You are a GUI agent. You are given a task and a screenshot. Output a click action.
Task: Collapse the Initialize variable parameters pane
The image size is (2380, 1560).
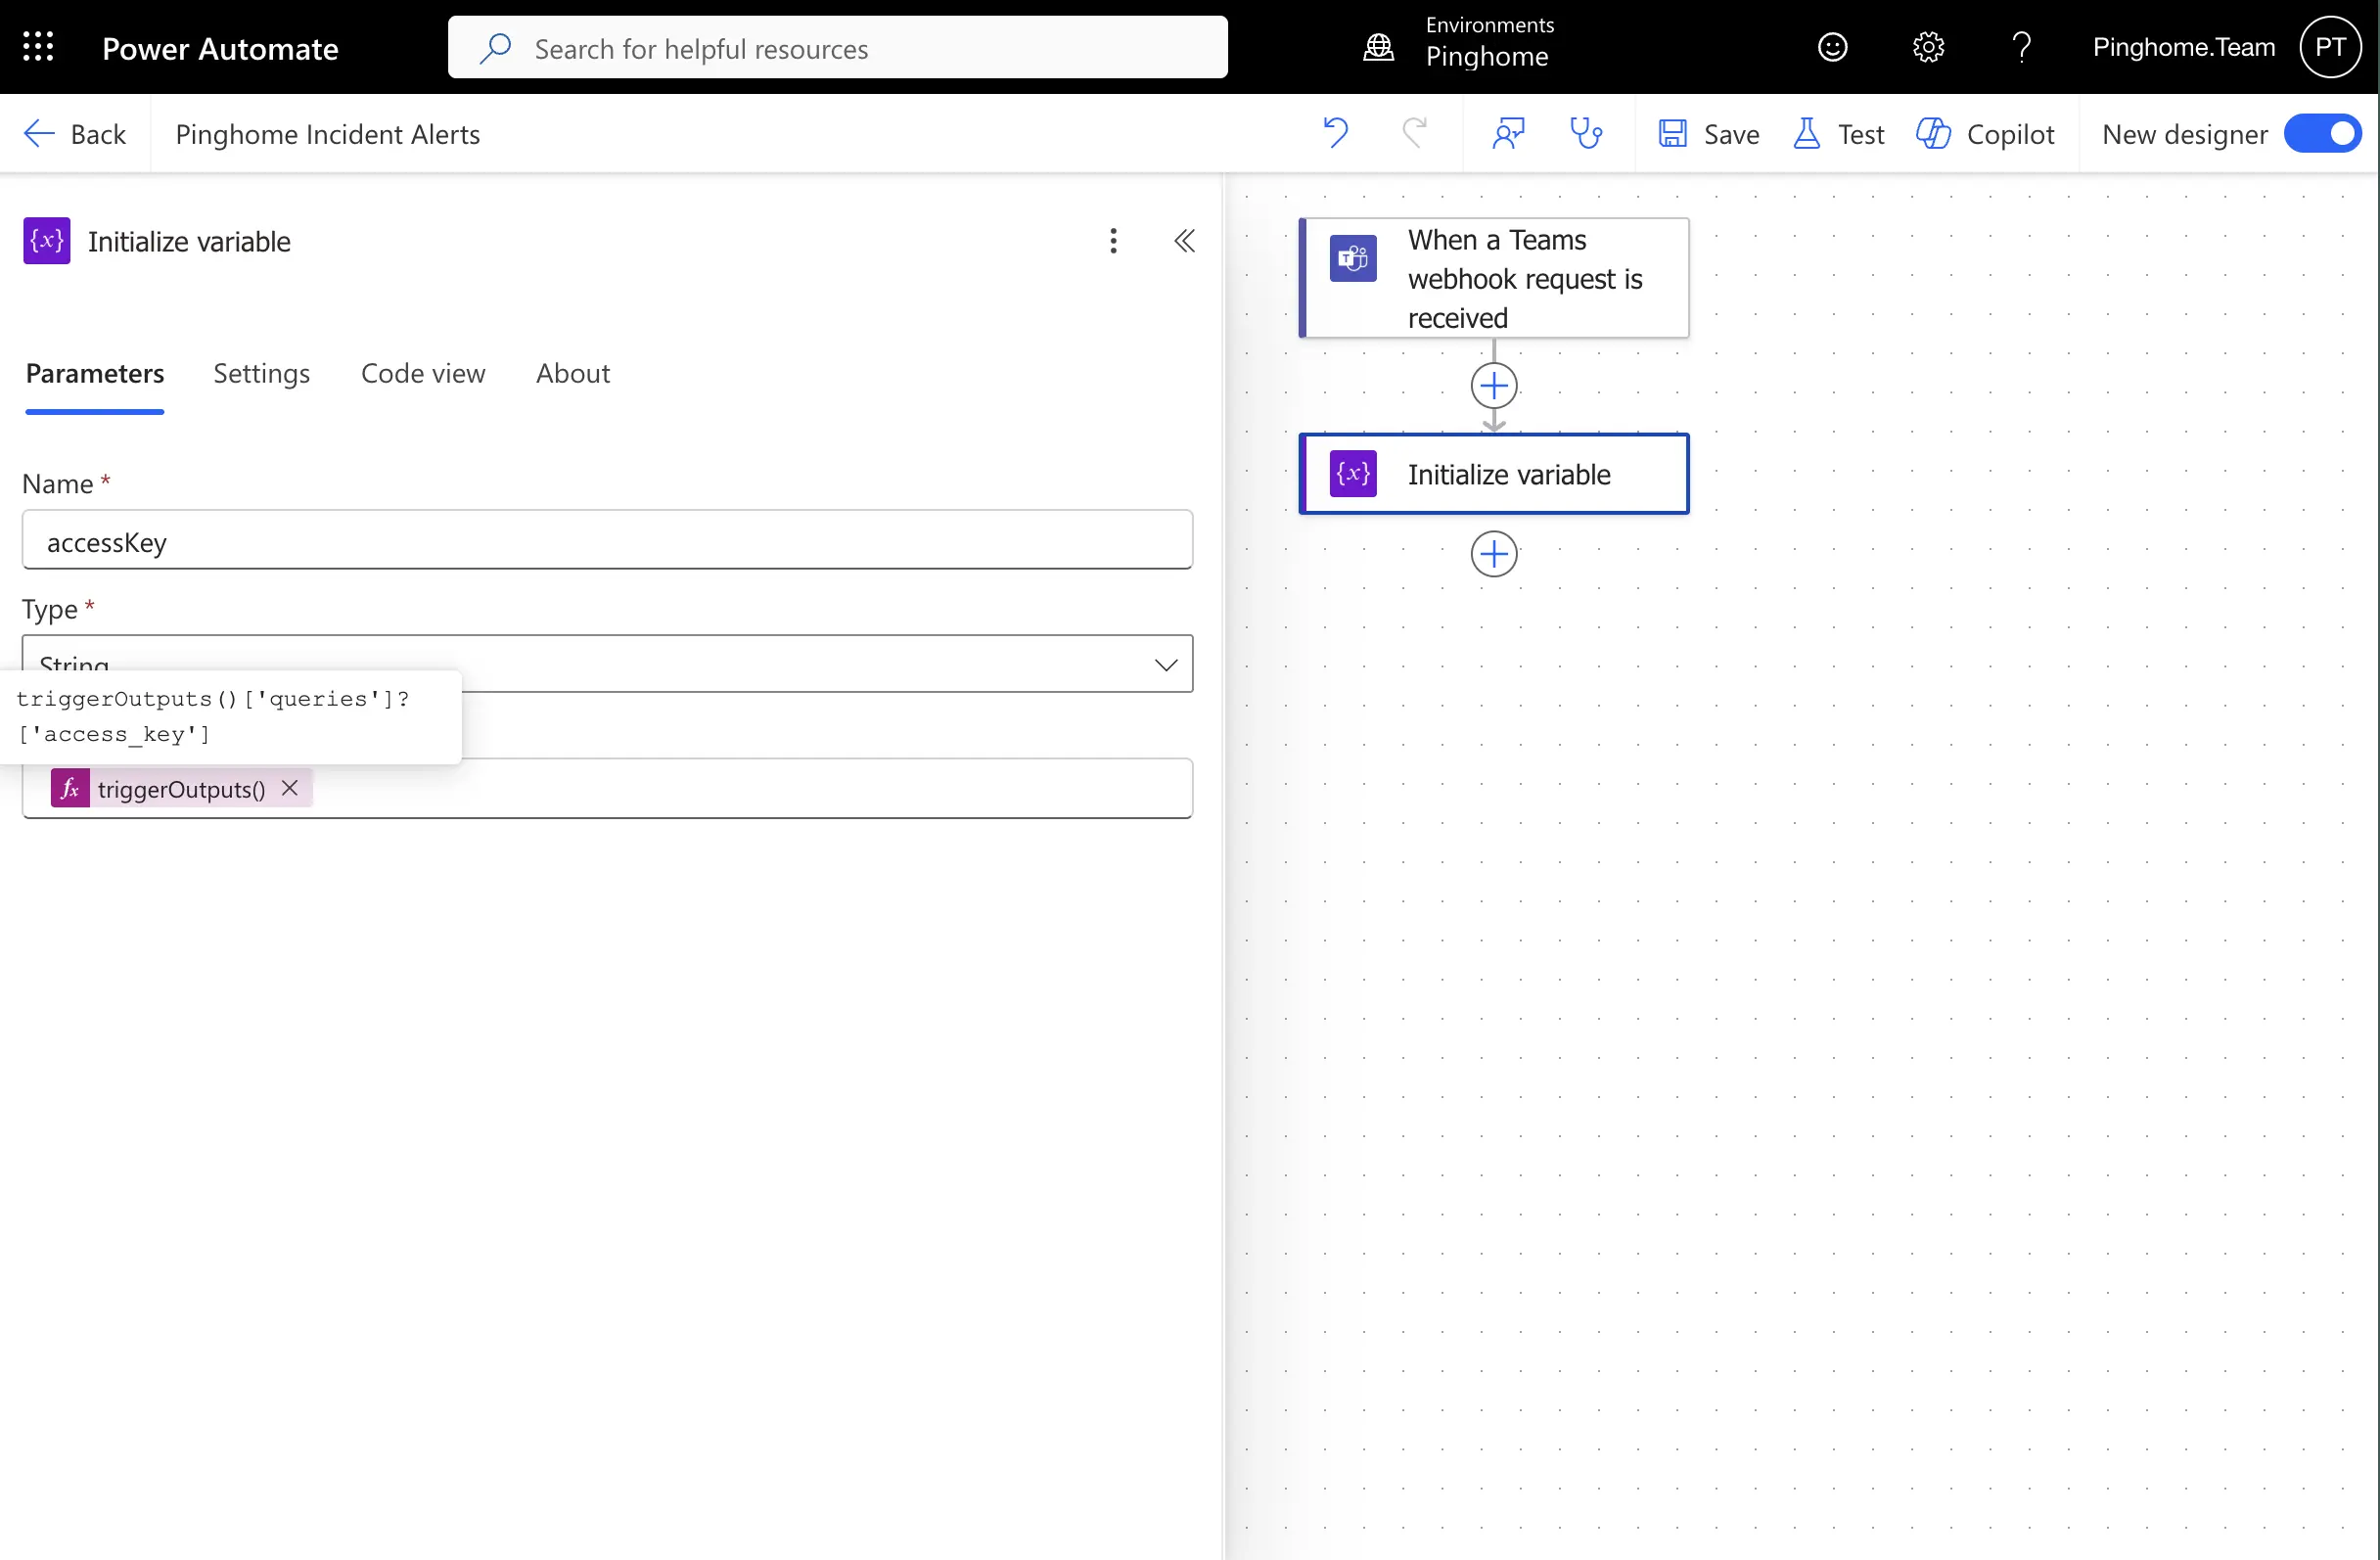(x=1185, y=240)
